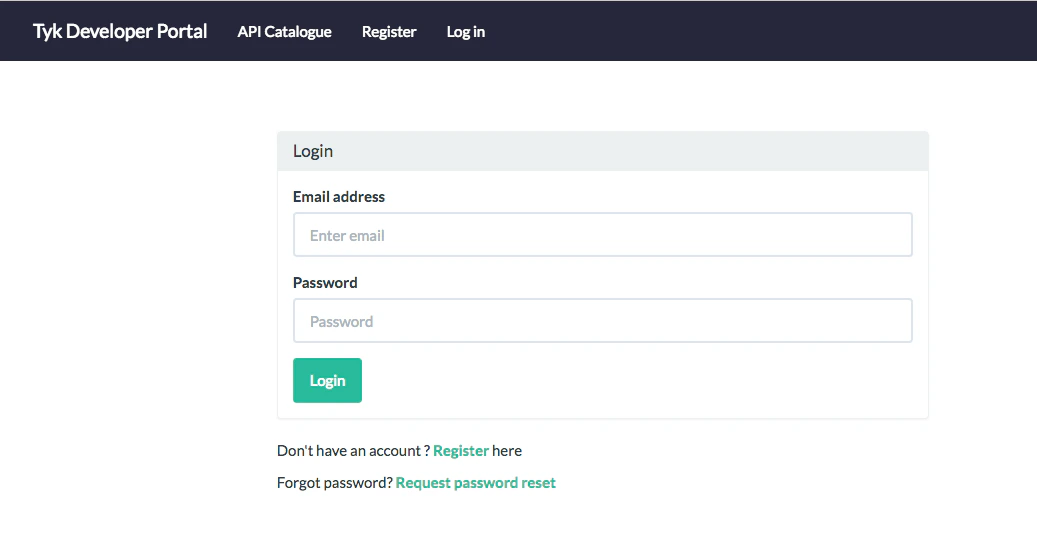Click the Password field label
Viewport: 1037px width, 538px height.
pos(325,283)
